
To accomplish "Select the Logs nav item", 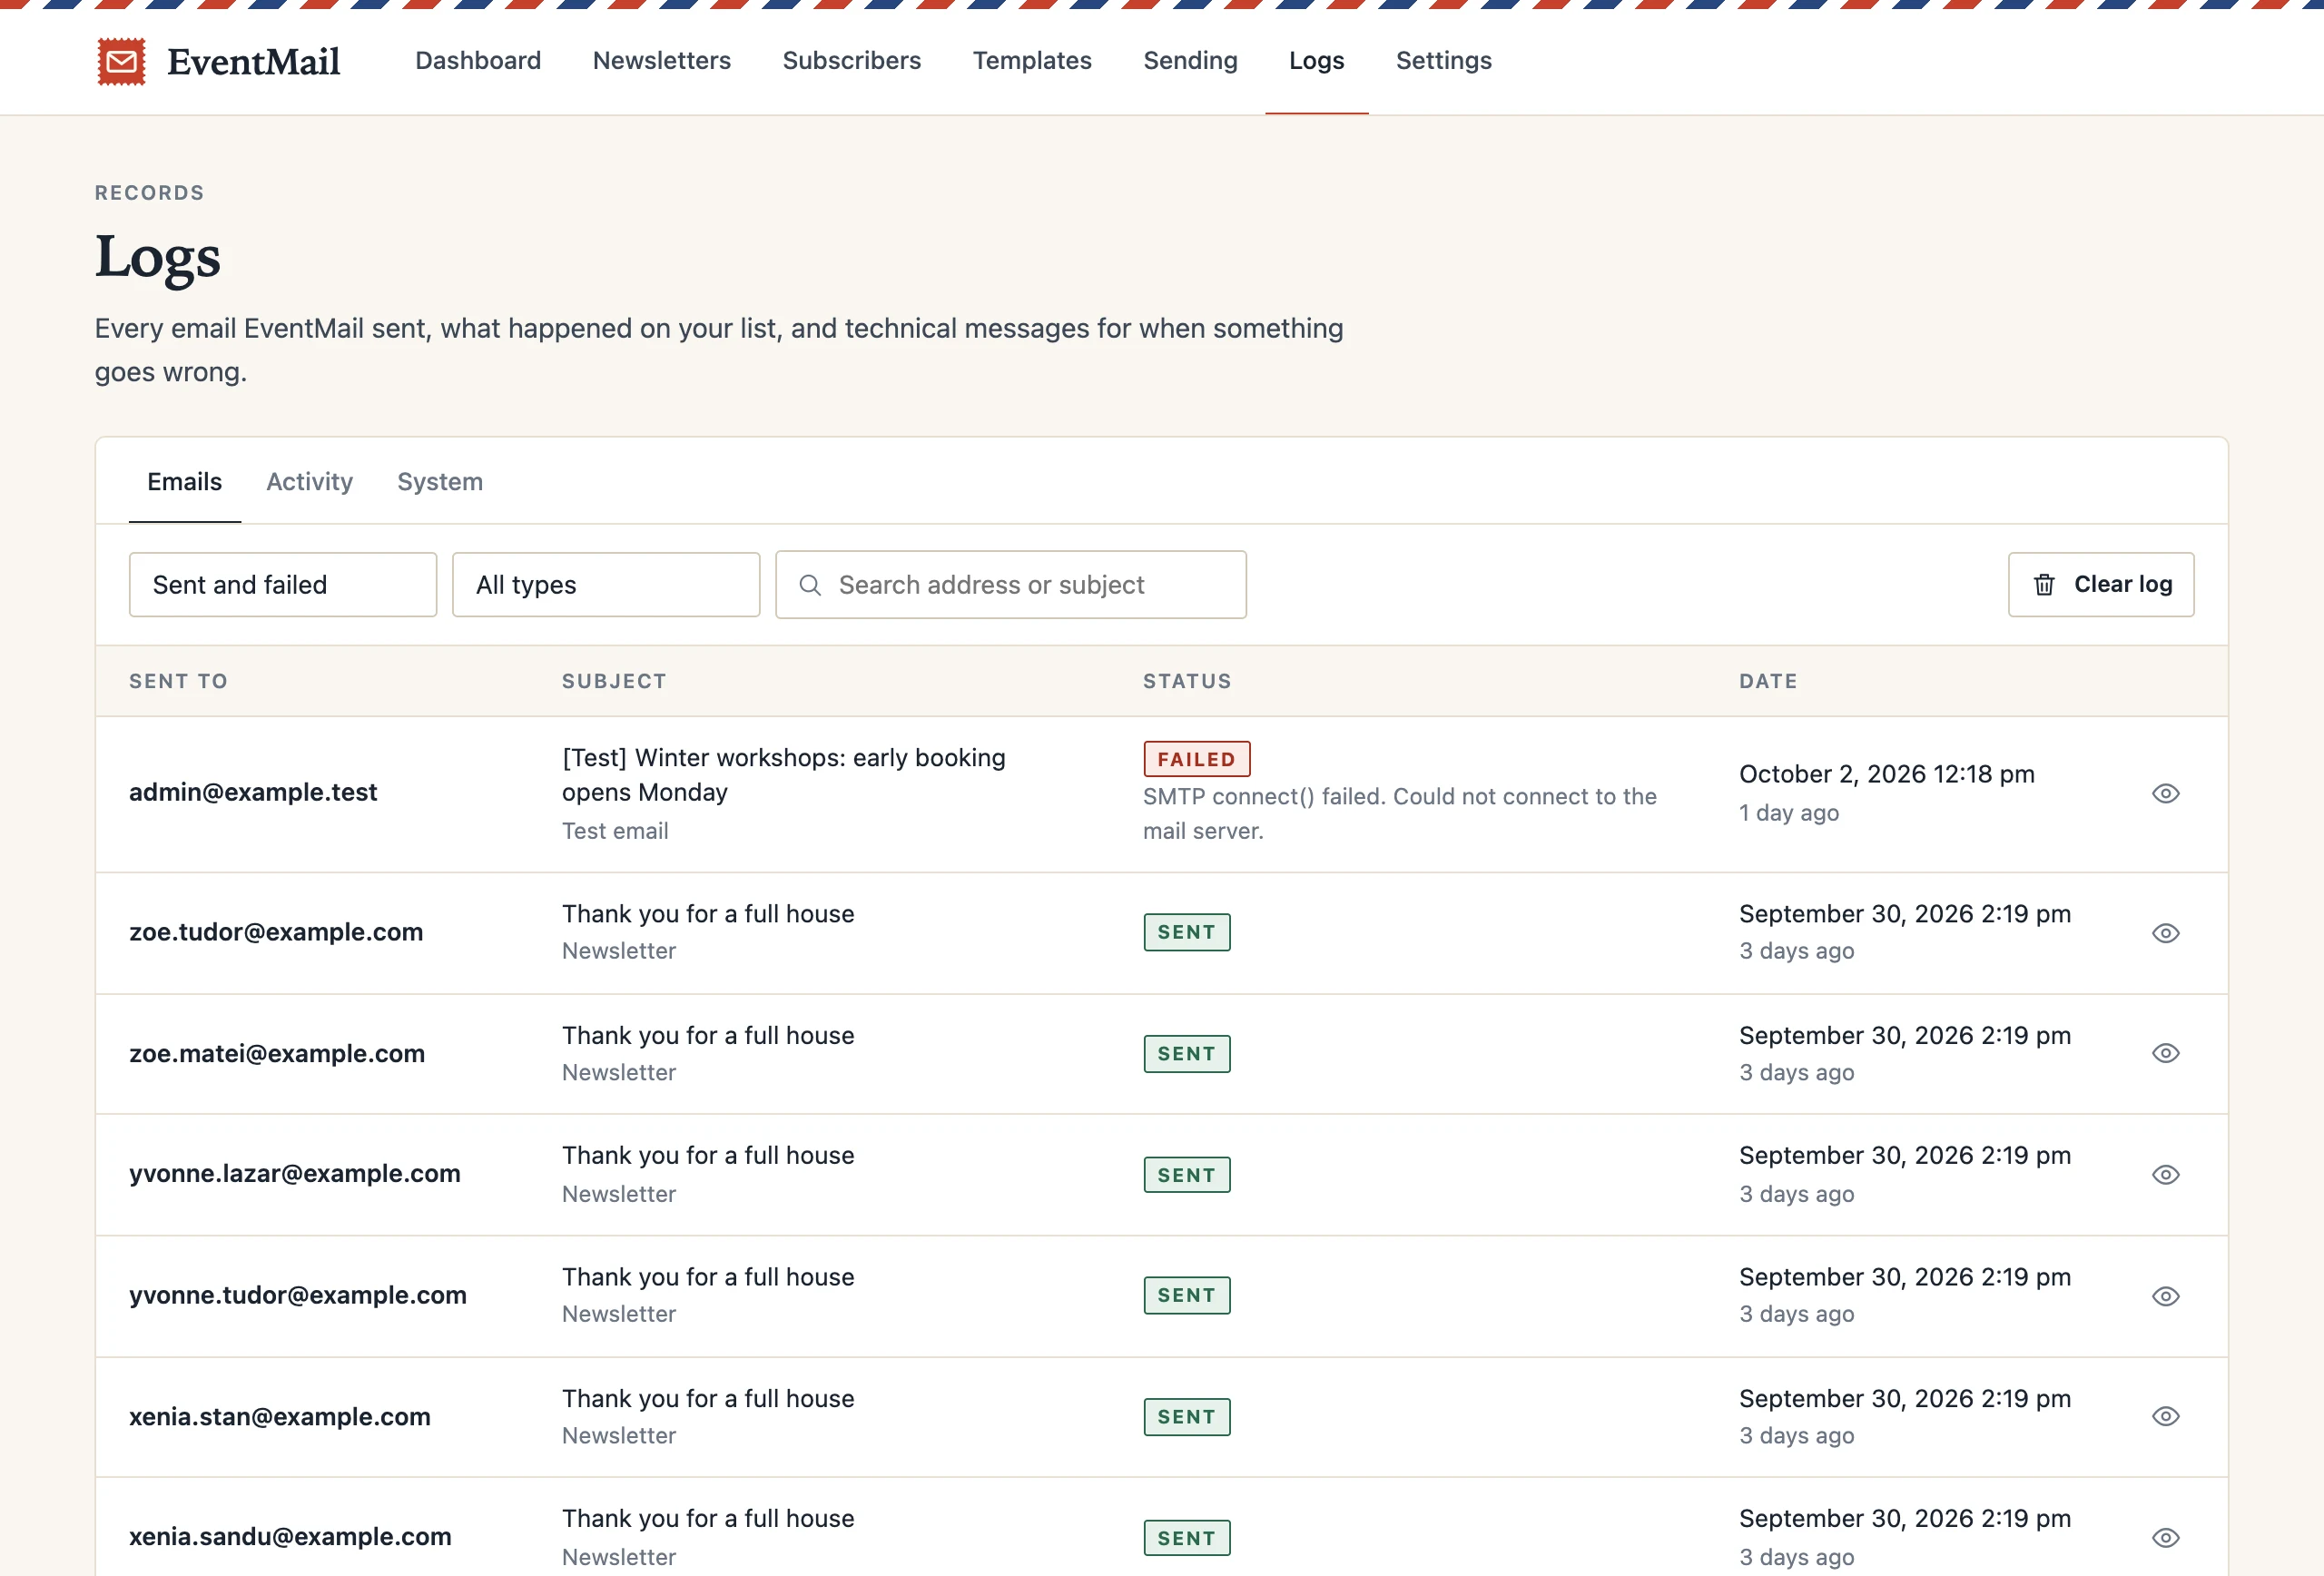I will (x=1316, y=61).
